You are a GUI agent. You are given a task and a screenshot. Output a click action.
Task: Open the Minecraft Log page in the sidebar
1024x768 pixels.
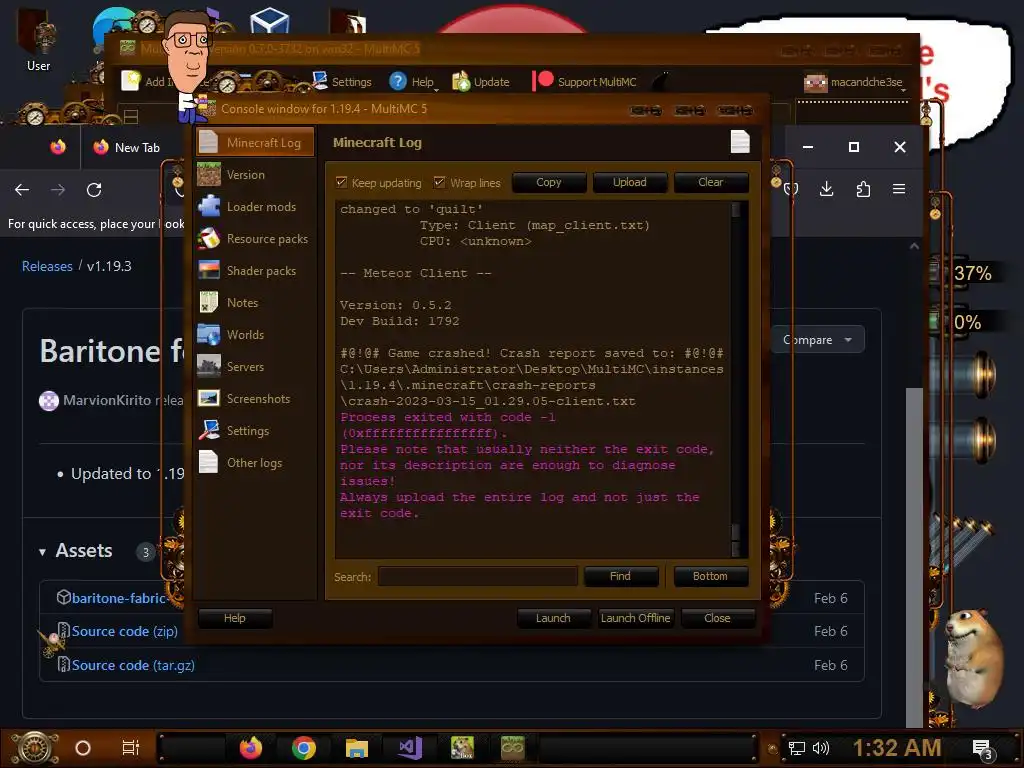pos(255,142)
